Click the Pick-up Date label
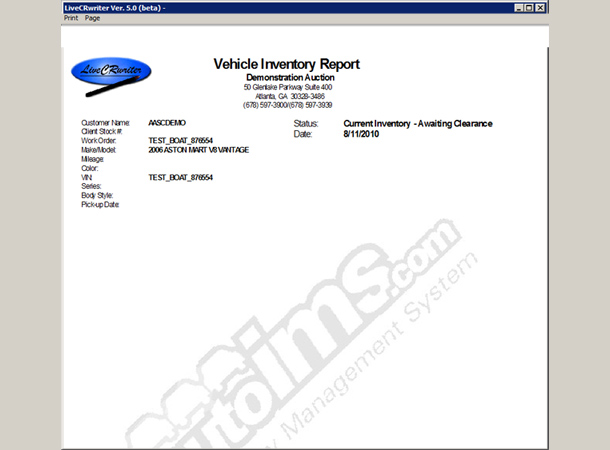 pyautogui.click(x=100, y=205)
